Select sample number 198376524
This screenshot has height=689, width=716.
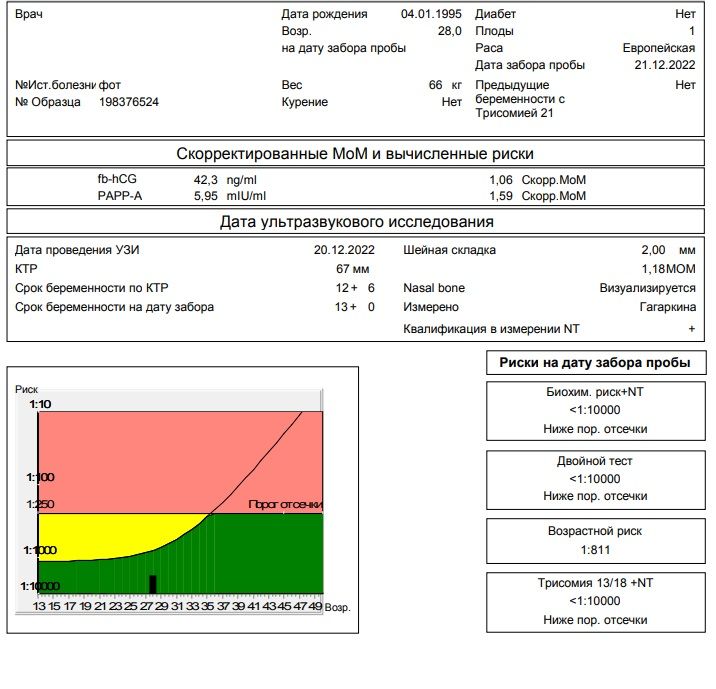coord(129,102)
